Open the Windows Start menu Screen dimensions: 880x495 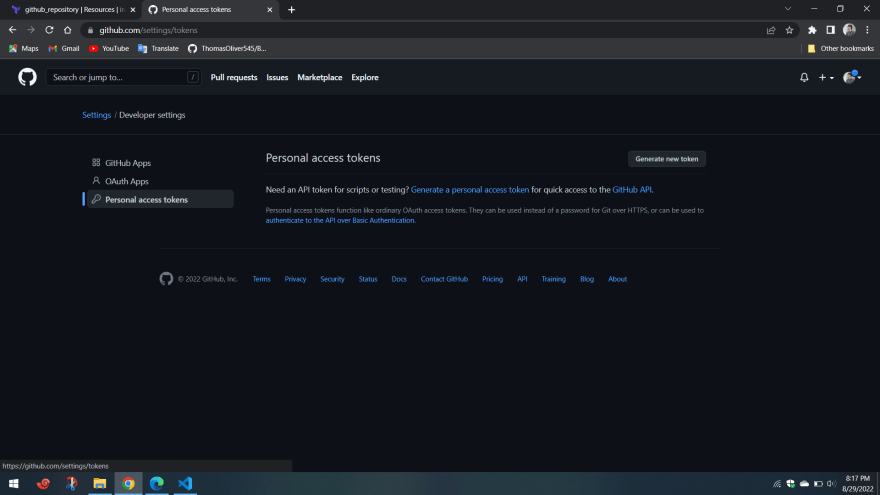point(13,483)
